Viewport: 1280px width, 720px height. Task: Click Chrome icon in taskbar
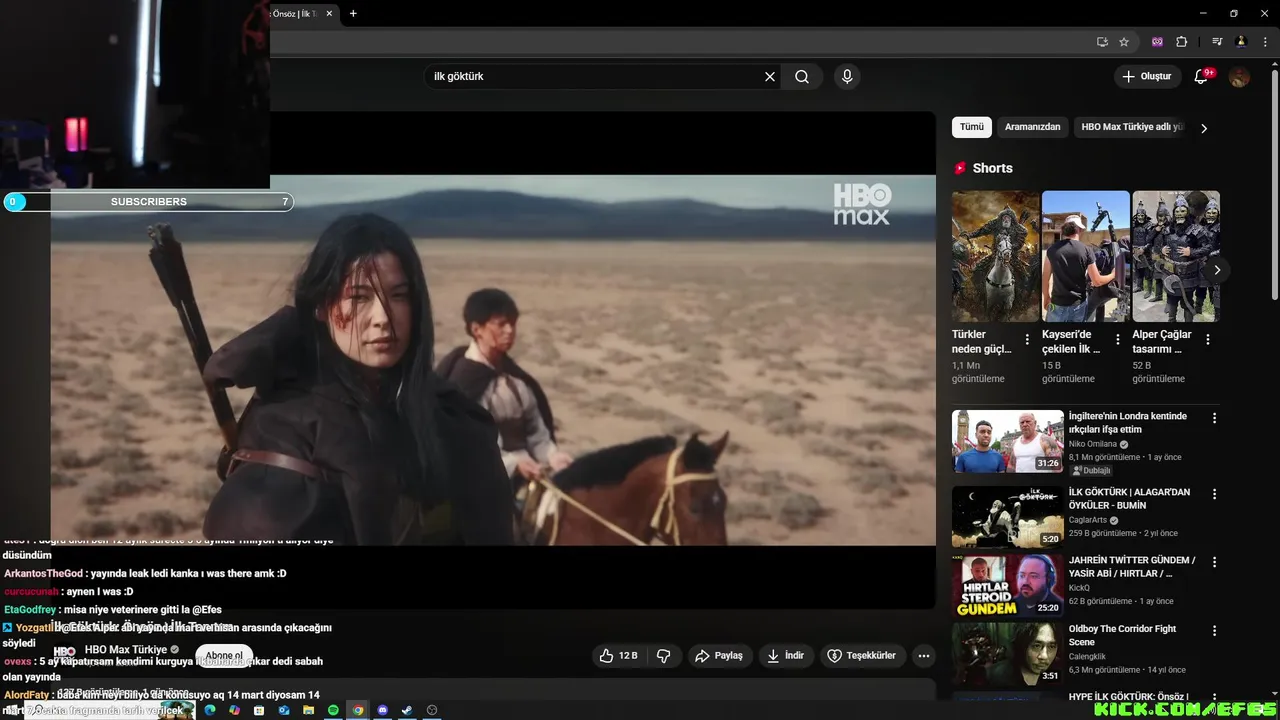[x=358, y=710]
